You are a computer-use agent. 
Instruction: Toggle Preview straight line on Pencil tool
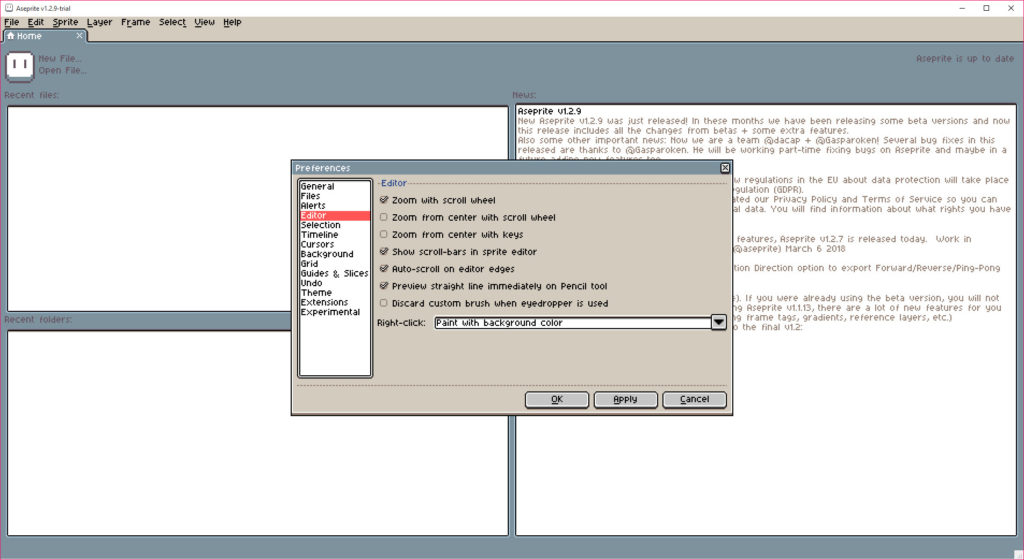pos(384,285)
